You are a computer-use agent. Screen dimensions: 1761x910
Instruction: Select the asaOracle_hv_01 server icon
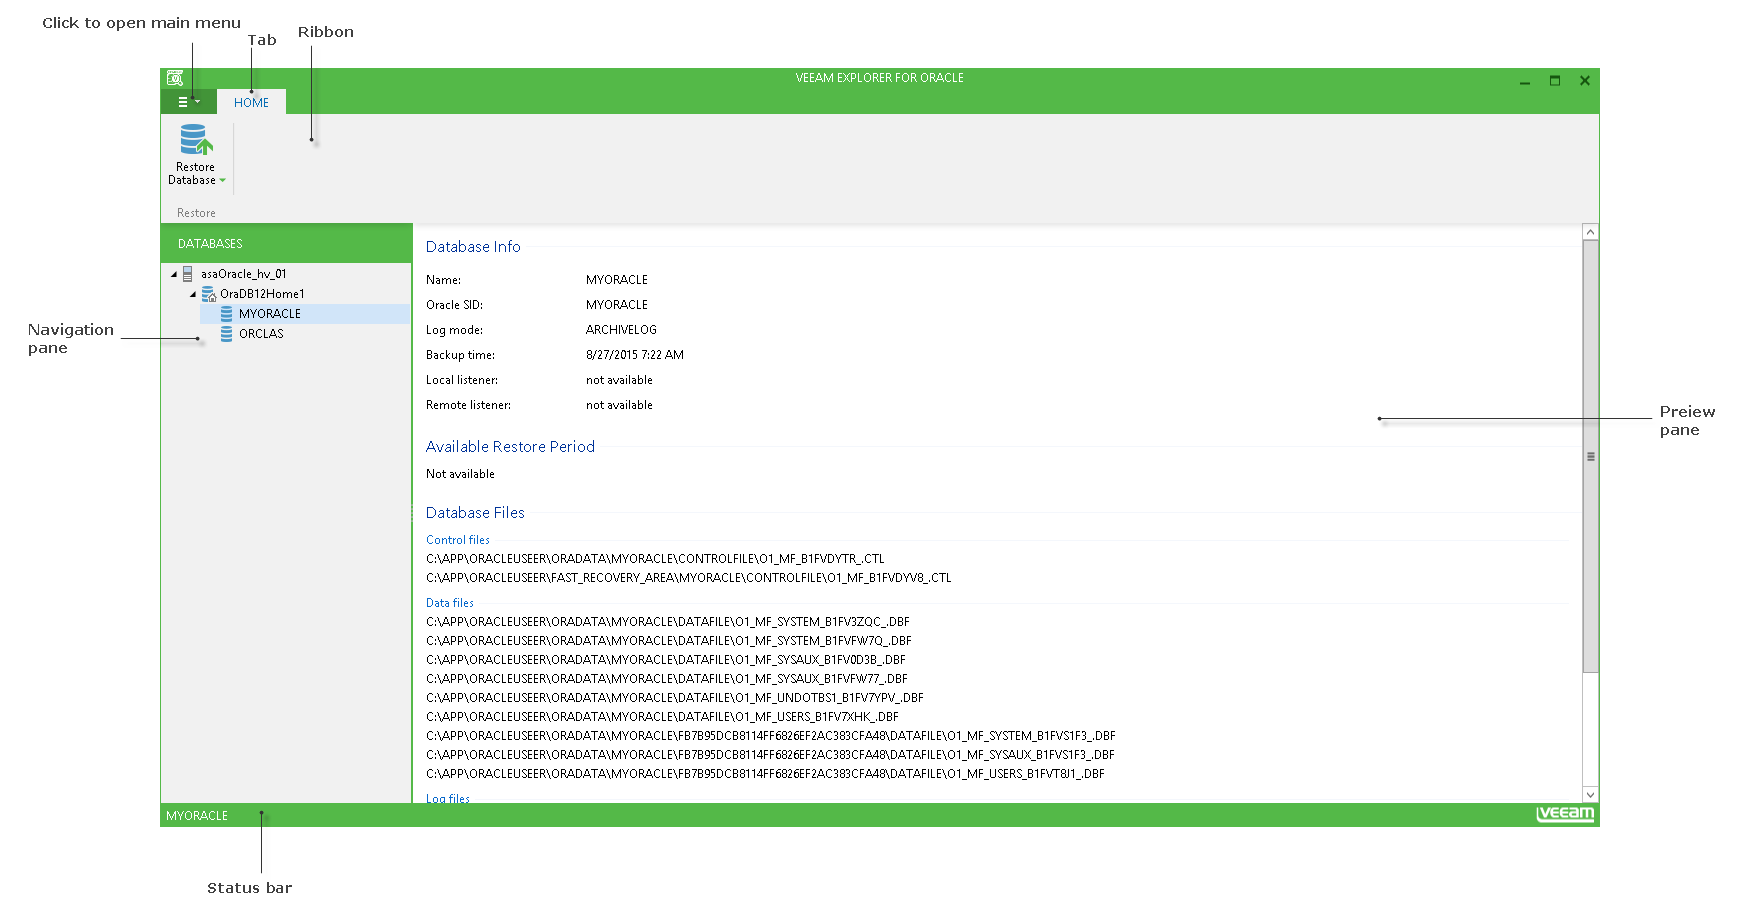tap(187, 274)
